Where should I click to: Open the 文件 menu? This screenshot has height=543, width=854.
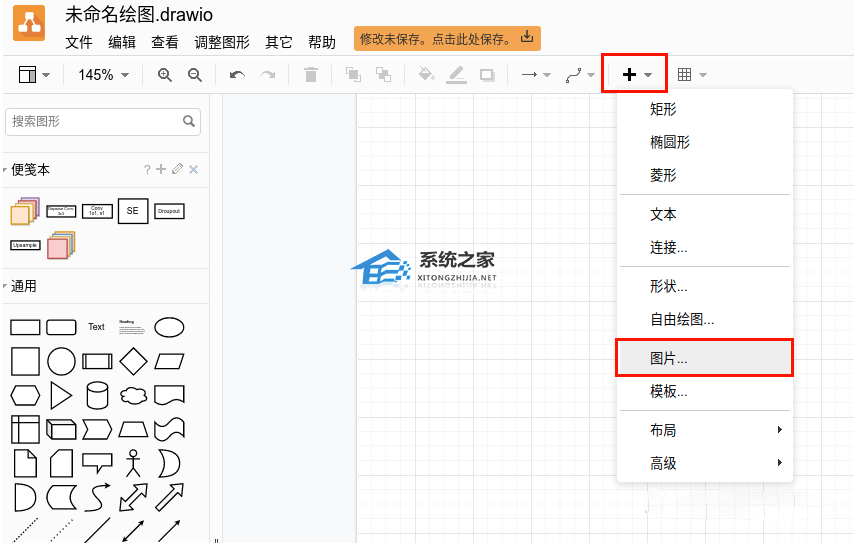pyautogui.click(x=78, y=42)
